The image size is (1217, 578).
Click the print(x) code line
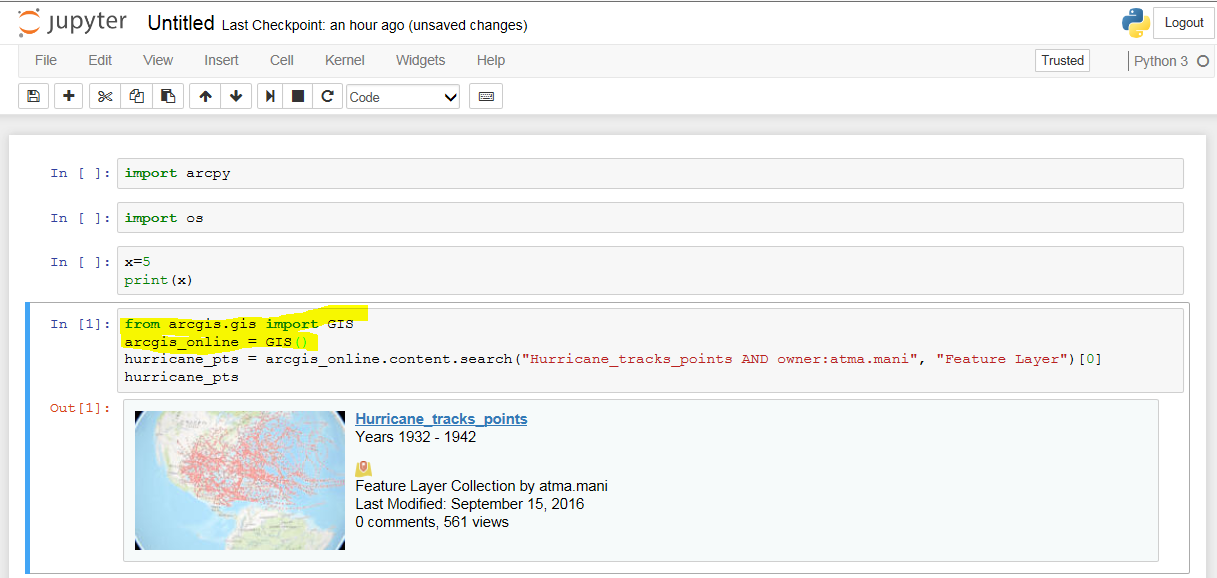pyautogui.click(x=159, y=280)
